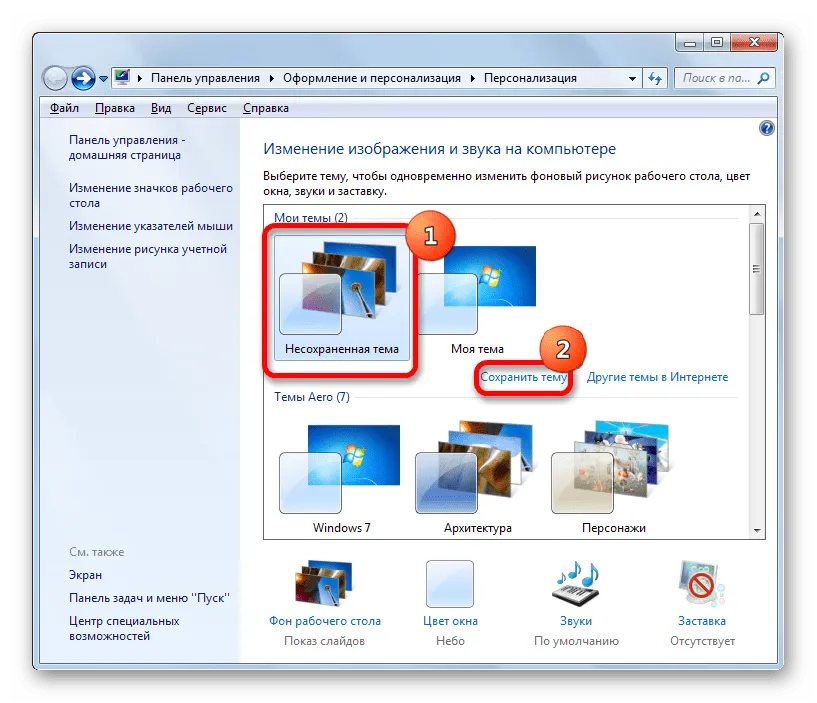This screenshot has width=817, height=703.
Task: Open Панель задач и меню "Пуск"
Action: point(149,598)
